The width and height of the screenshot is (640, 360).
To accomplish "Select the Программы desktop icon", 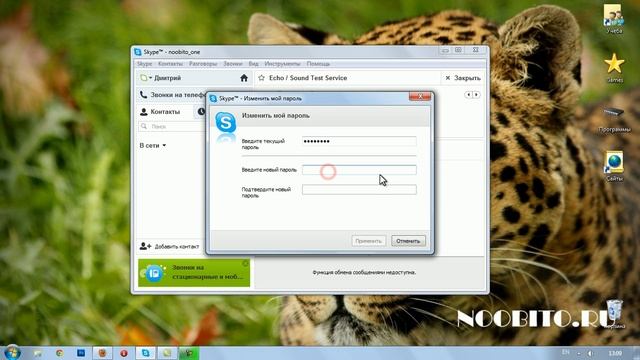I will point(614,118).
